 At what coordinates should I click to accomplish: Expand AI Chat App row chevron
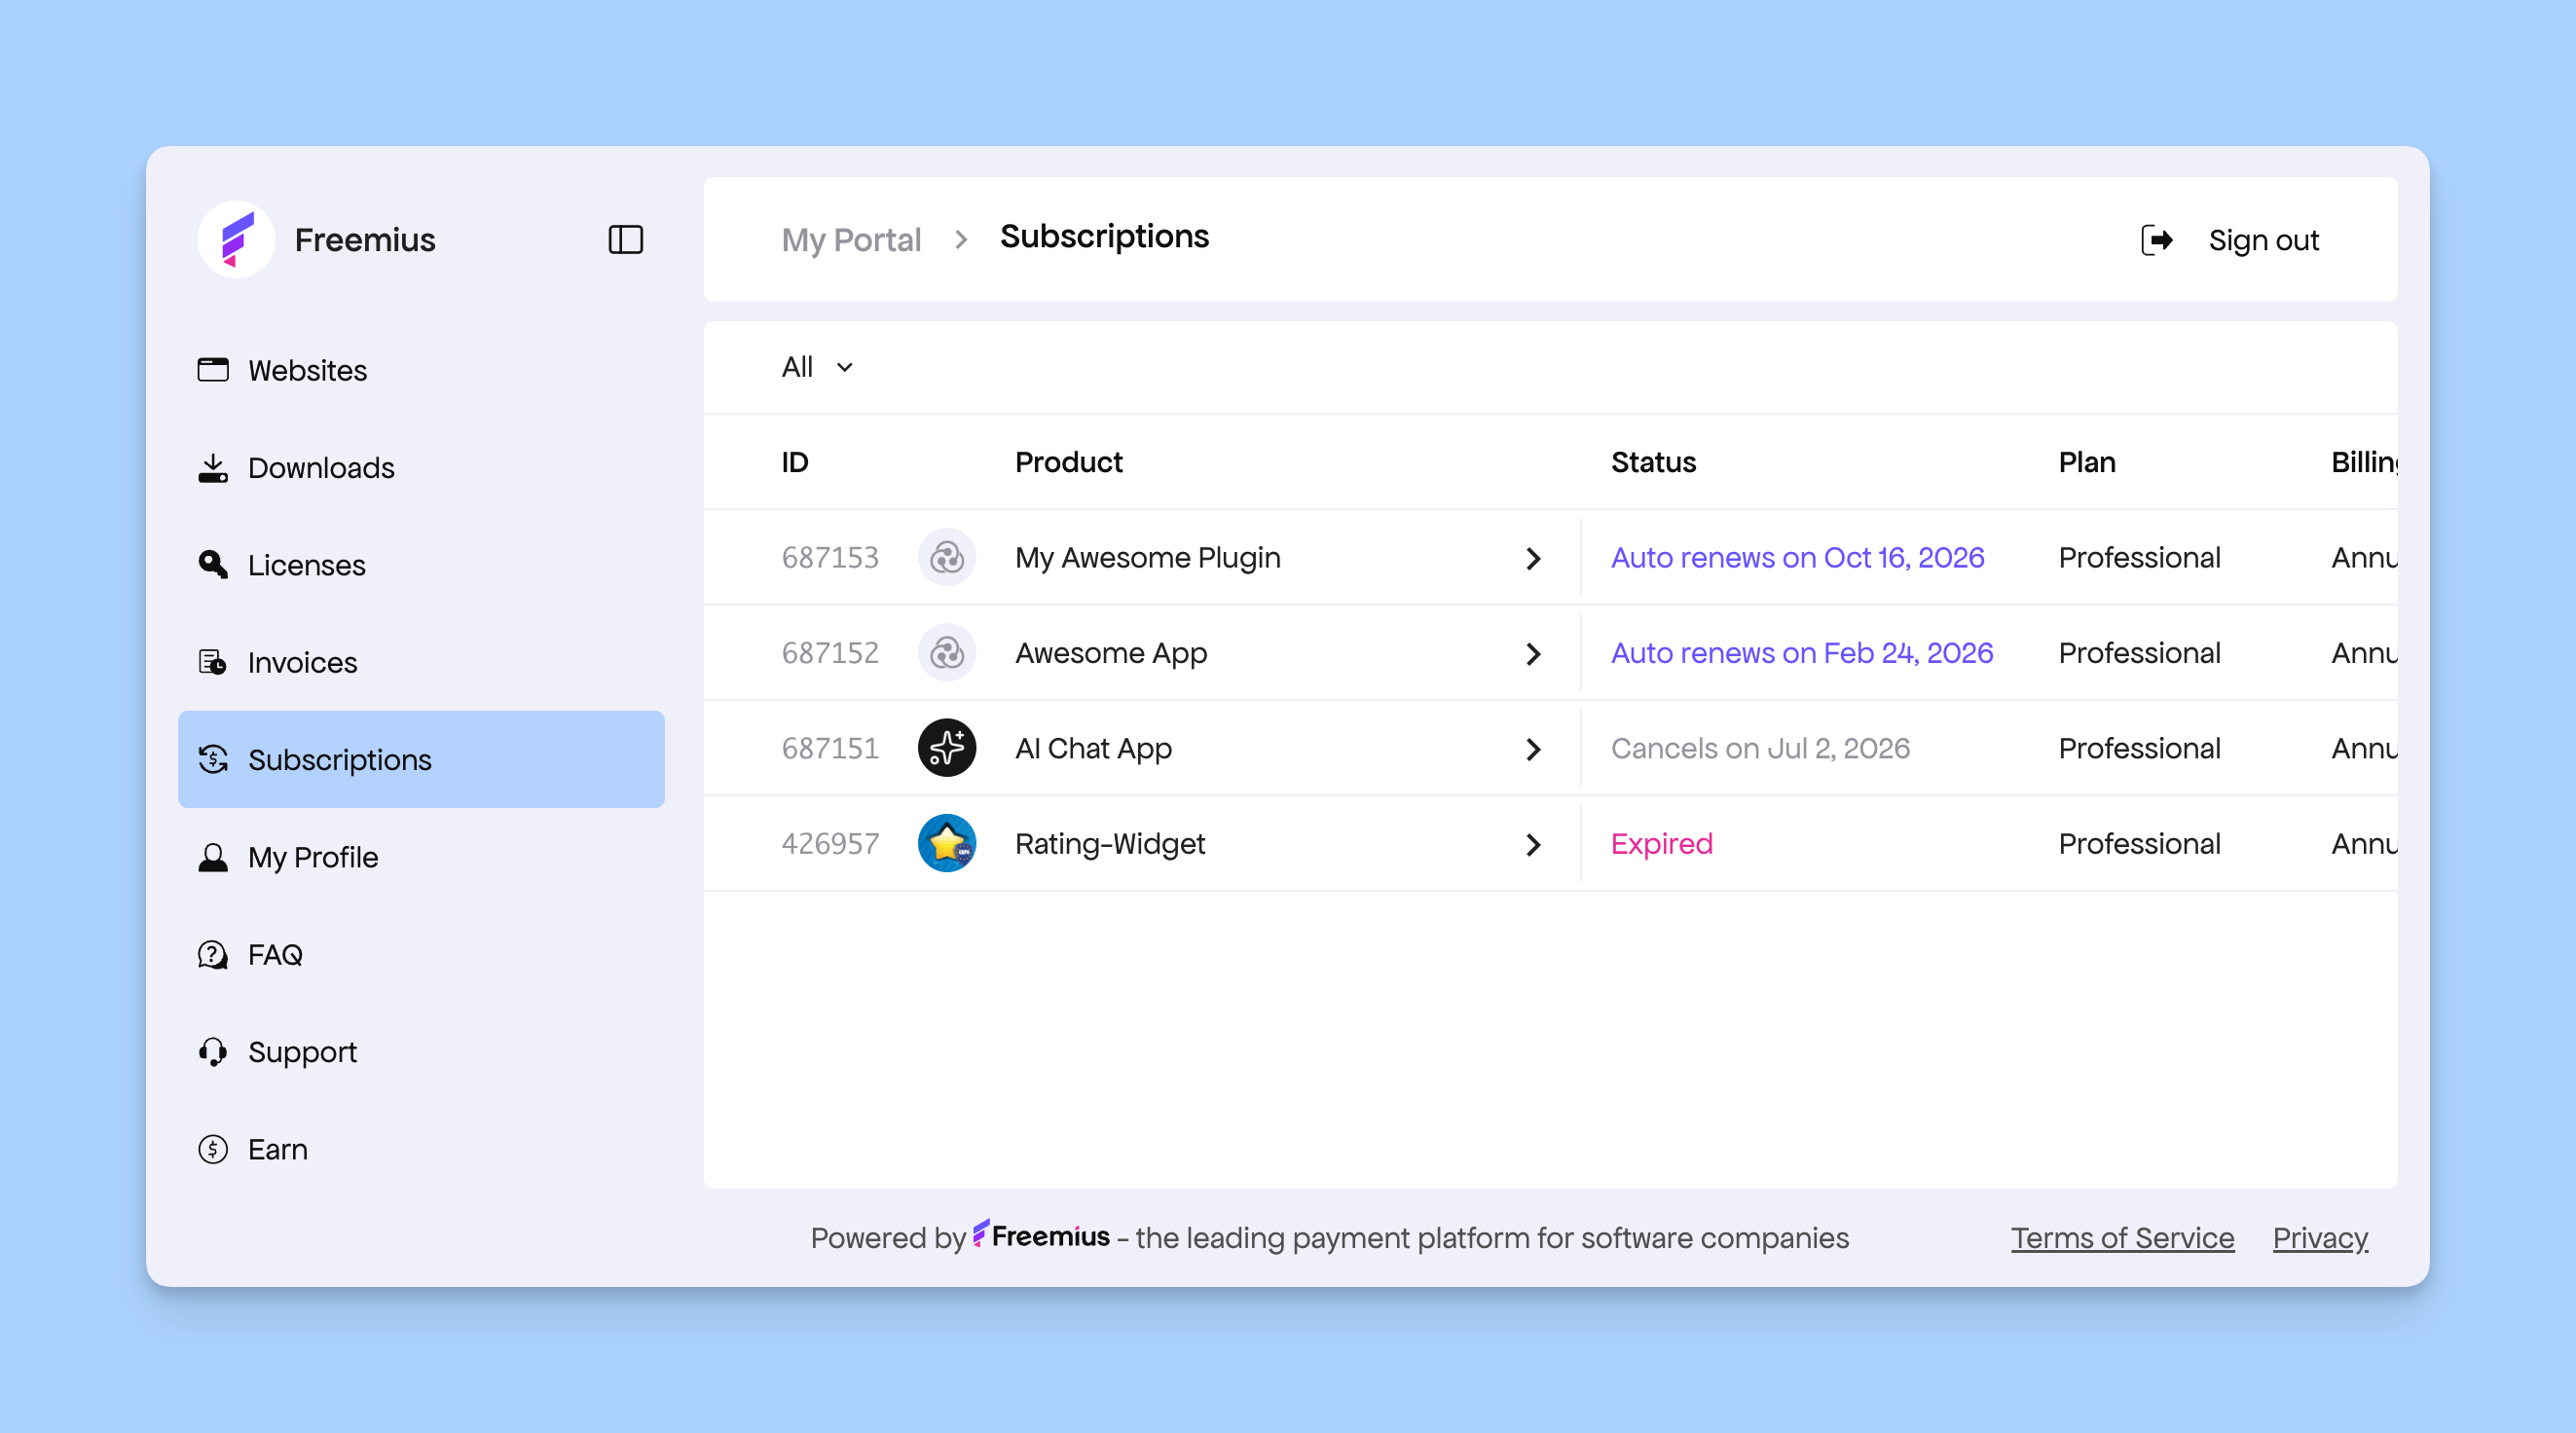point(1533,749)
